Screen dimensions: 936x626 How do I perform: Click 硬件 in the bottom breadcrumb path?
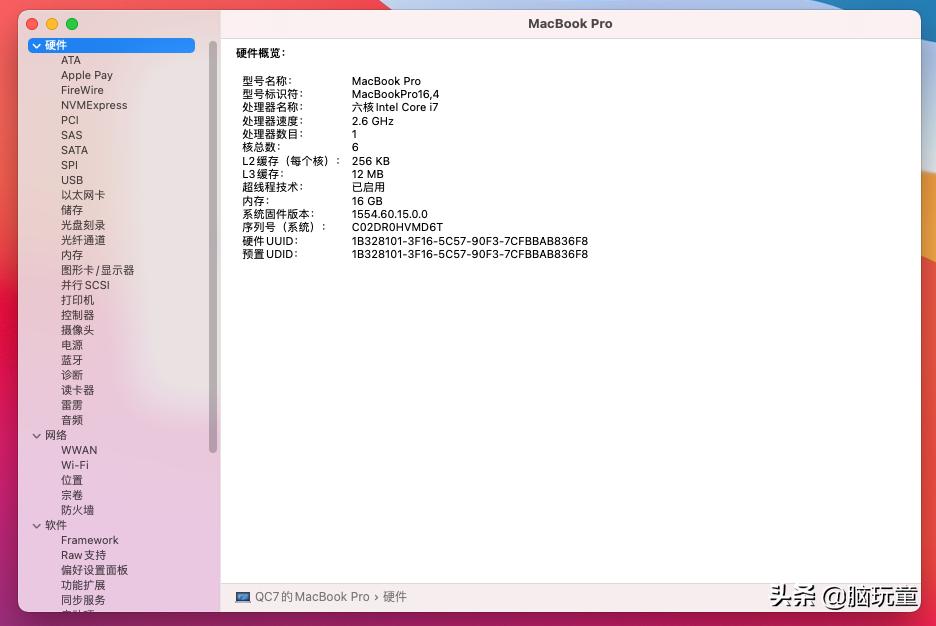click(x=394, y=597)
